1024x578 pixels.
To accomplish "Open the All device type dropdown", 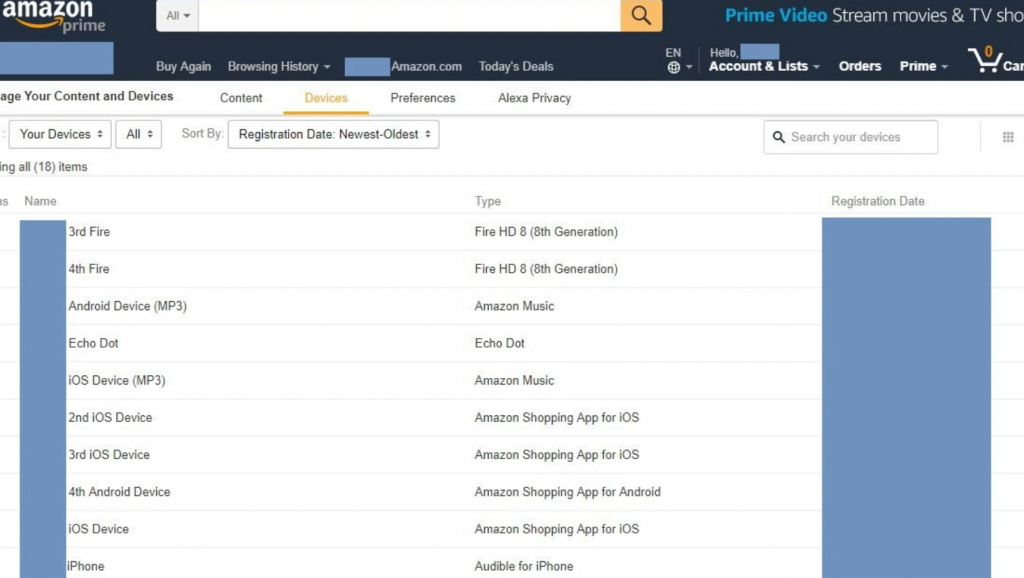I will (x=138, y=134).
